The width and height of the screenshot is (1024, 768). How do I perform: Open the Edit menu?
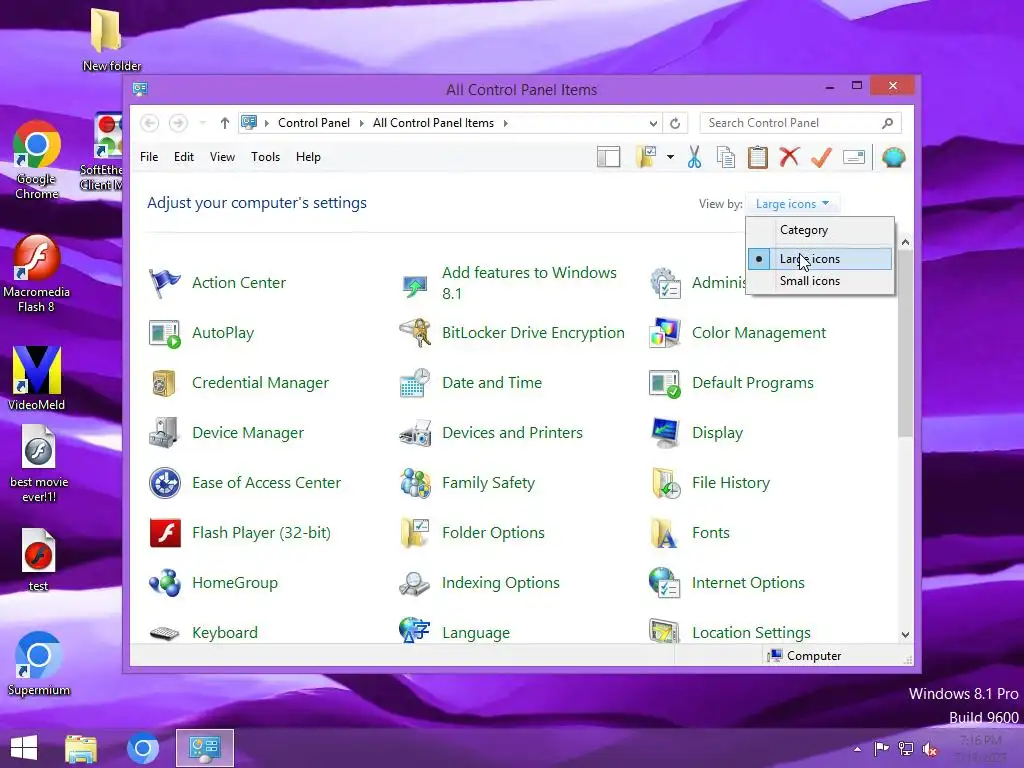[x=184, y=157]
